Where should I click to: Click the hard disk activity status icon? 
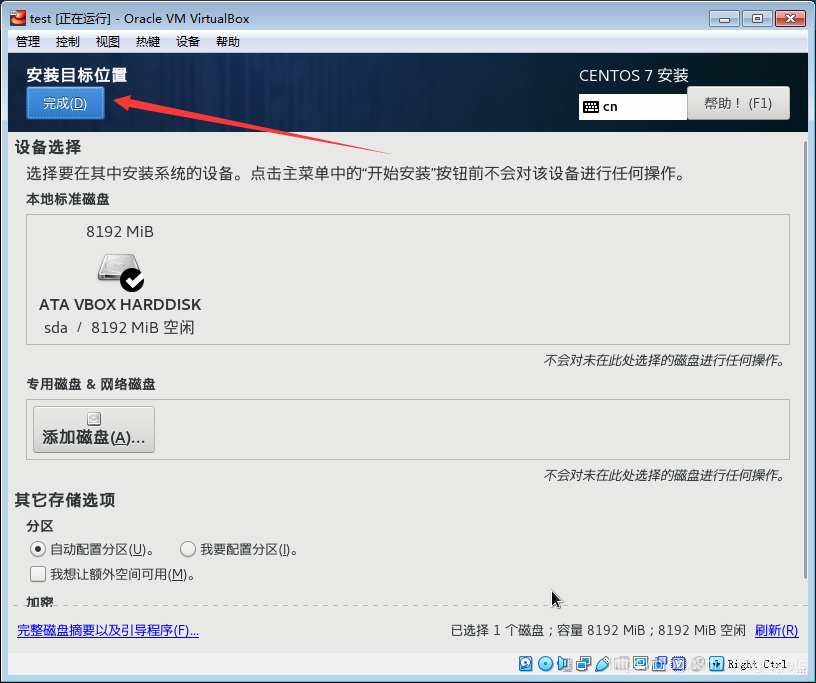click(526, 664)
